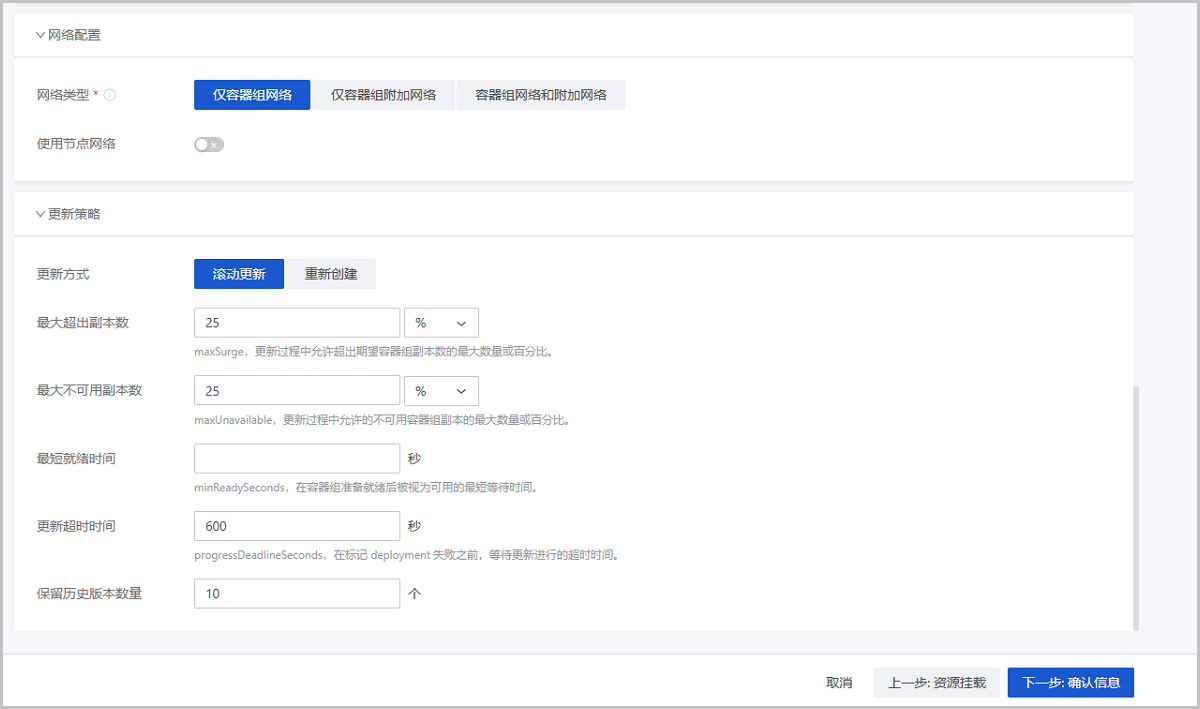Click the maxUnavailable description text
Screen dimensions: 1200x709
(382, 420)
